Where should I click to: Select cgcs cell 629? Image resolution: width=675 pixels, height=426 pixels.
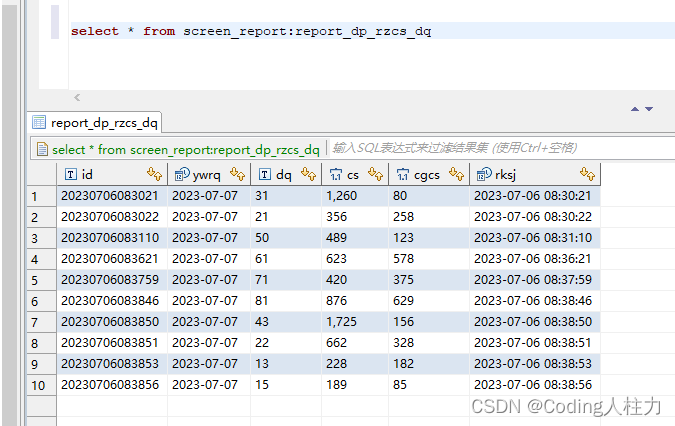tap(429, 301)
